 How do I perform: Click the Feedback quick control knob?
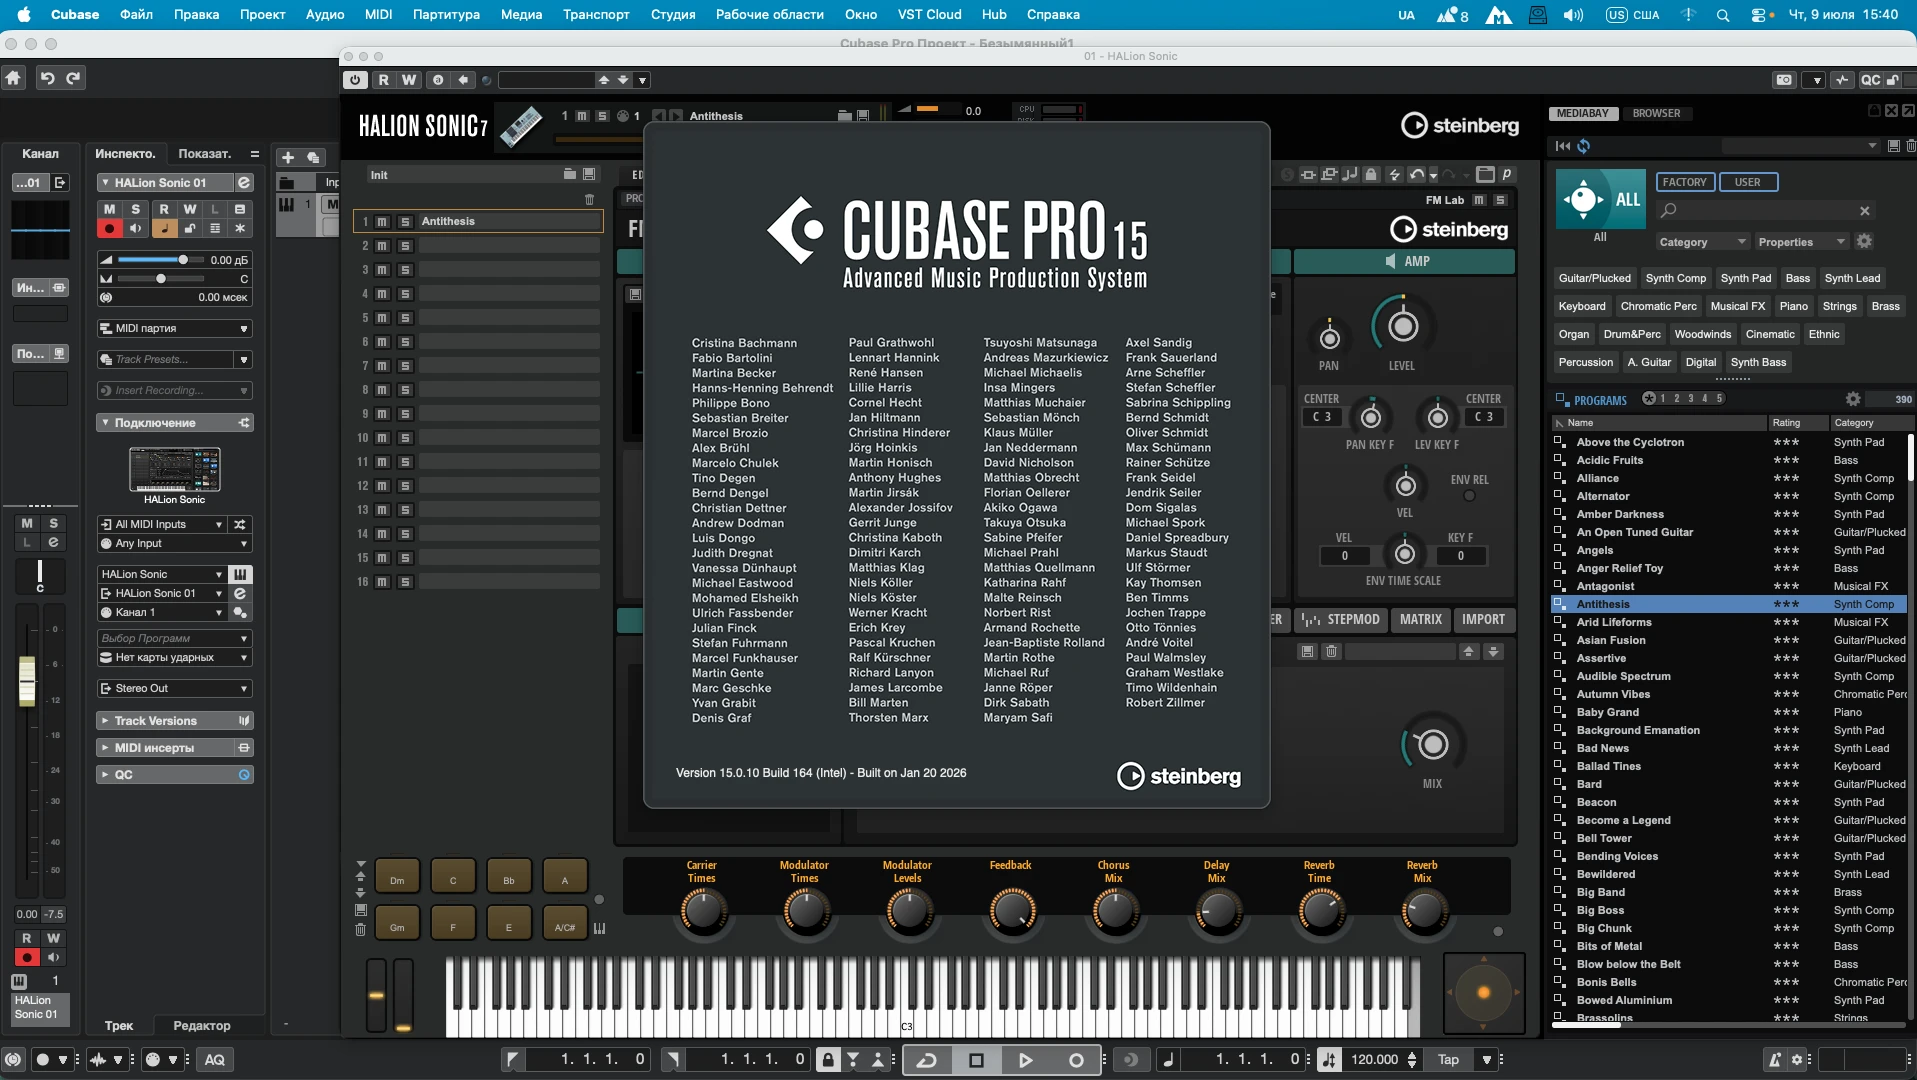(1011, 911)
